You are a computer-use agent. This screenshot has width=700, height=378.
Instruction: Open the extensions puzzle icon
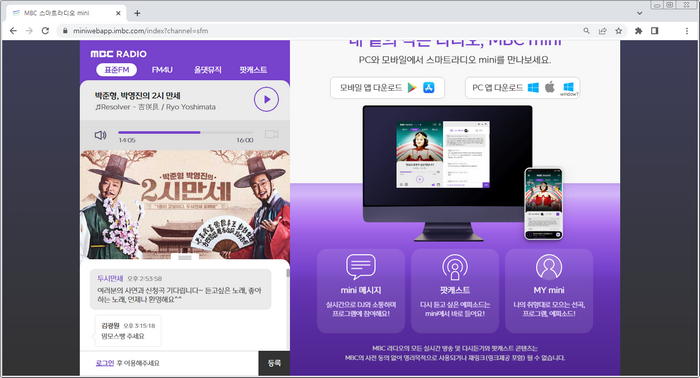coord(638,31)
